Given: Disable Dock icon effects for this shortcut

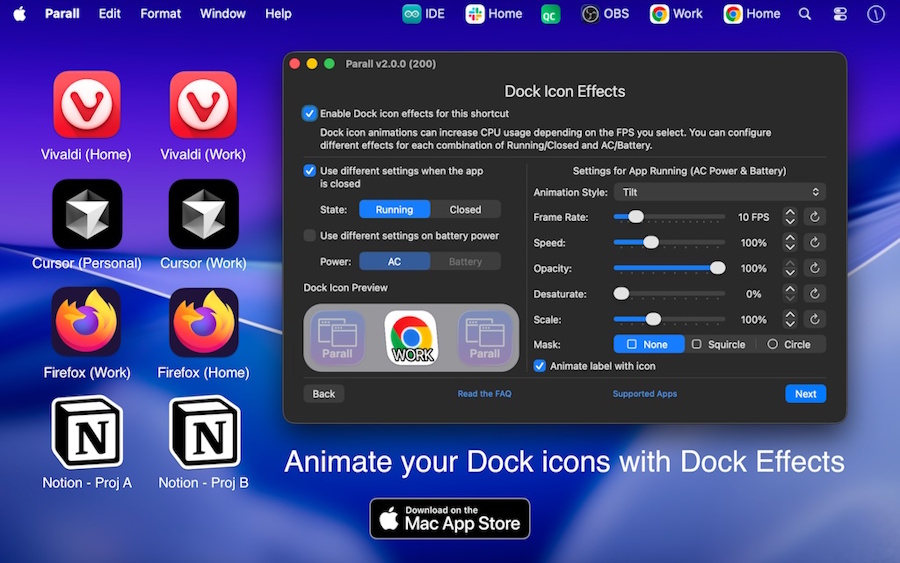Looking at the screenshot, I should click(310, 114).
